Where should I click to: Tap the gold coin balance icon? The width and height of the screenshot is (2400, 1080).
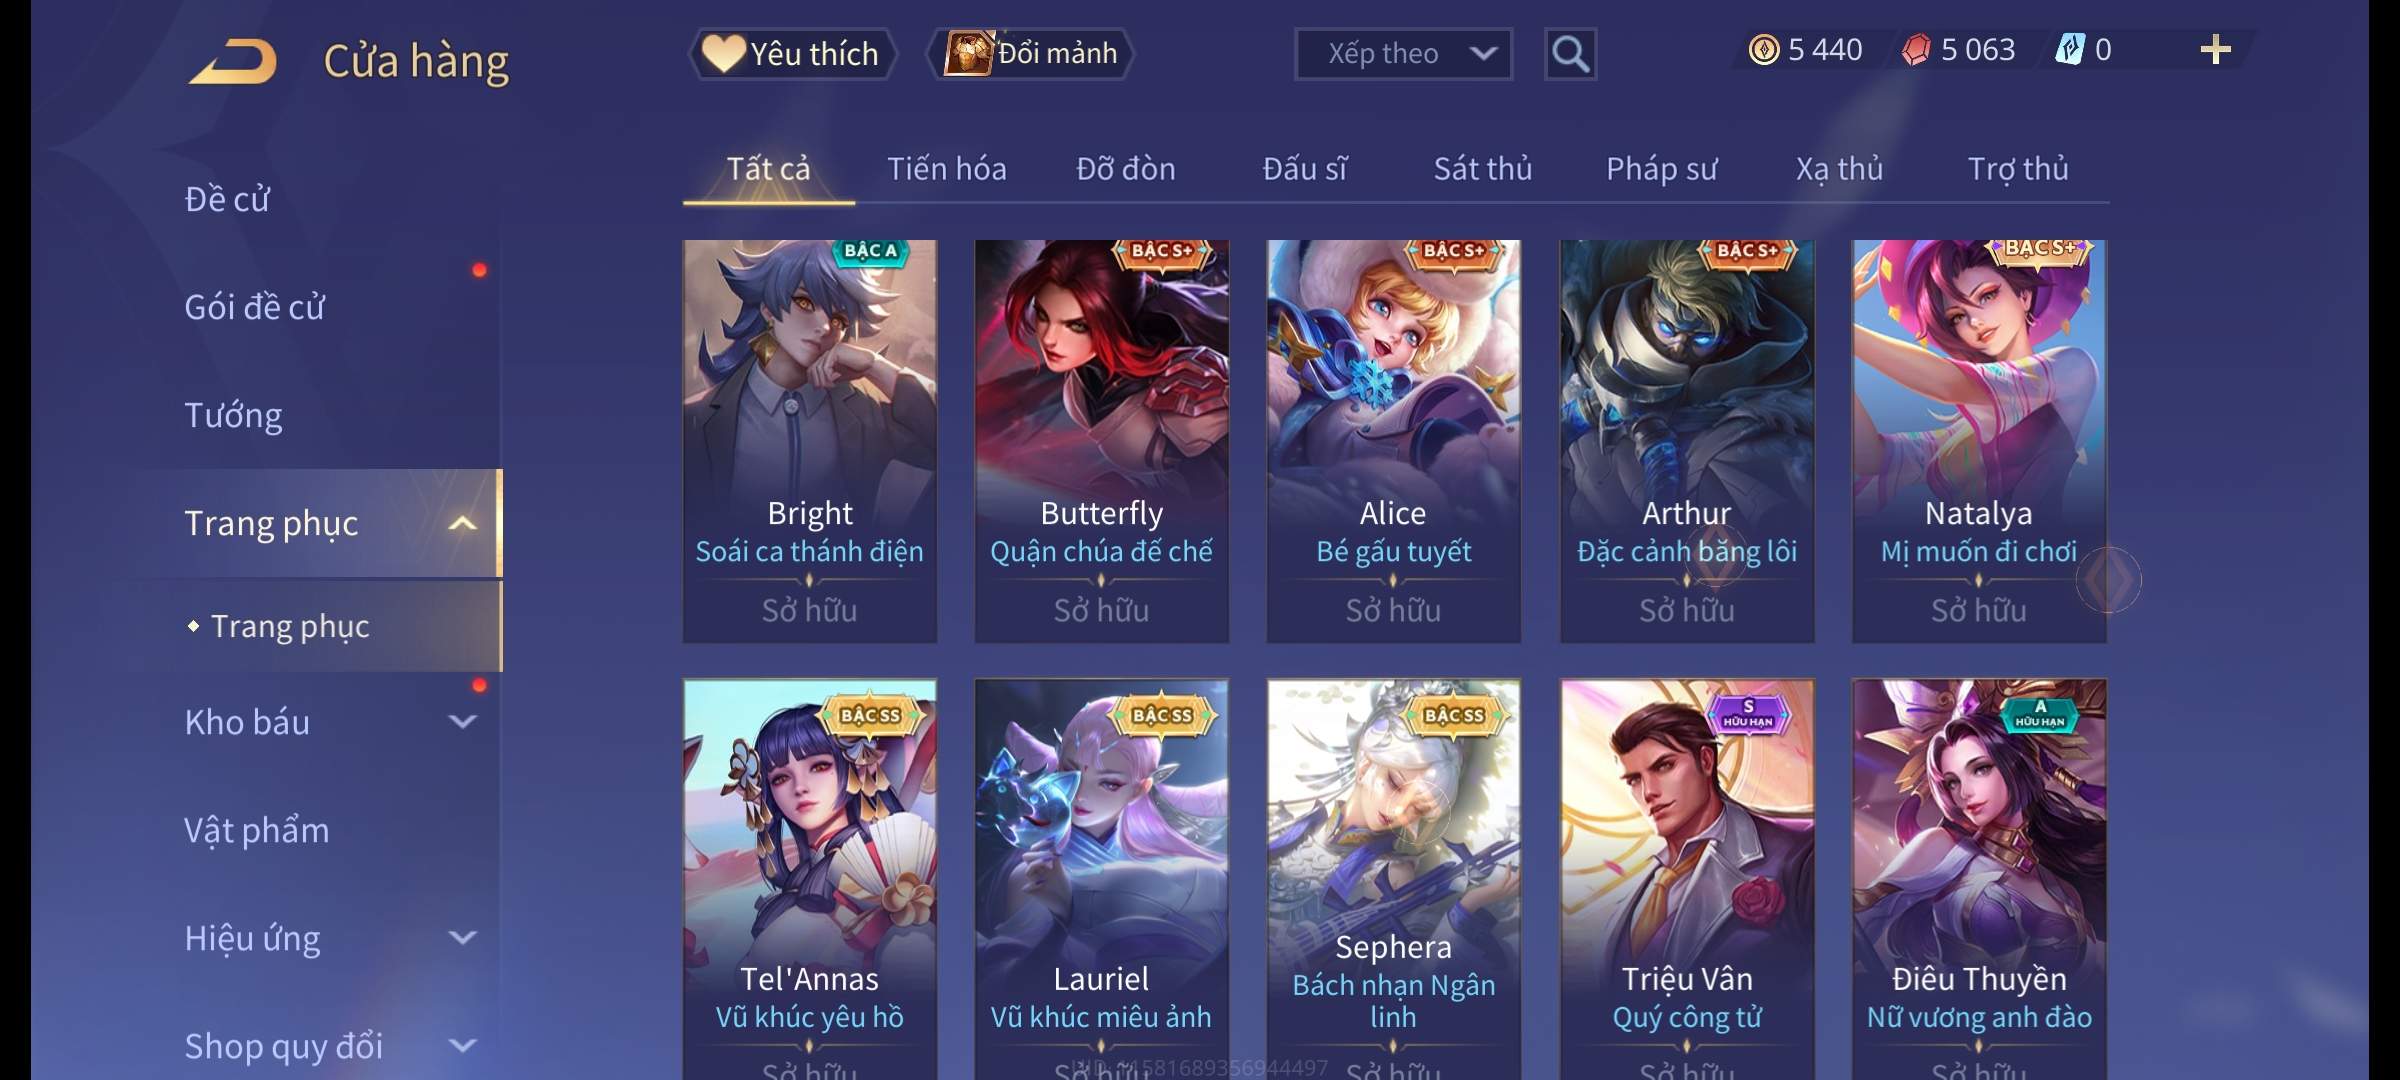pyautogui.click(x=1764, y=50)
